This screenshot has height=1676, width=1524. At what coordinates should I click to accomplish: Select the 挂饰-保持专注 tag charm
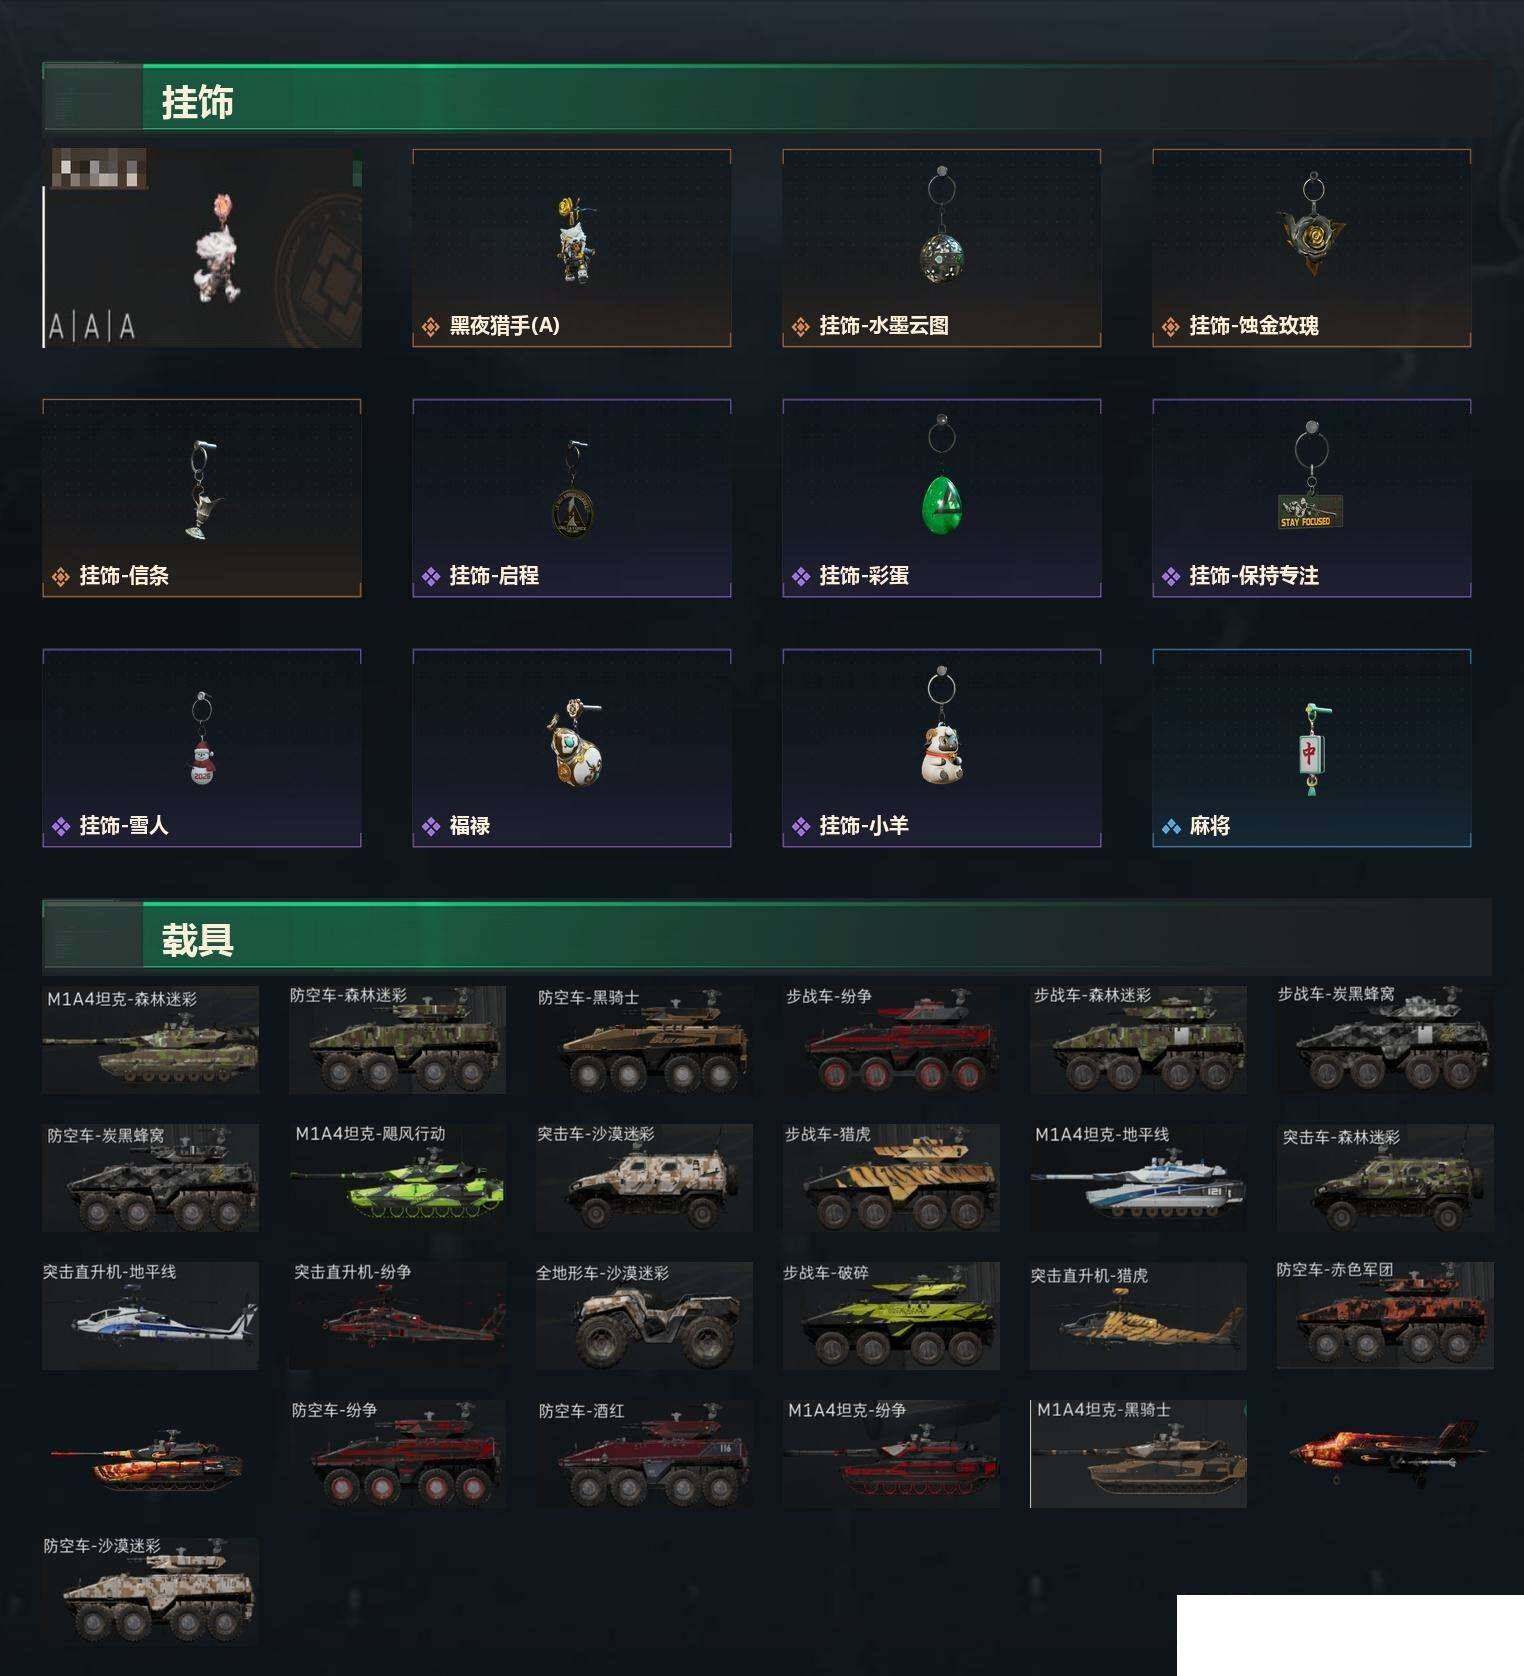click(x=1311, y=498)
